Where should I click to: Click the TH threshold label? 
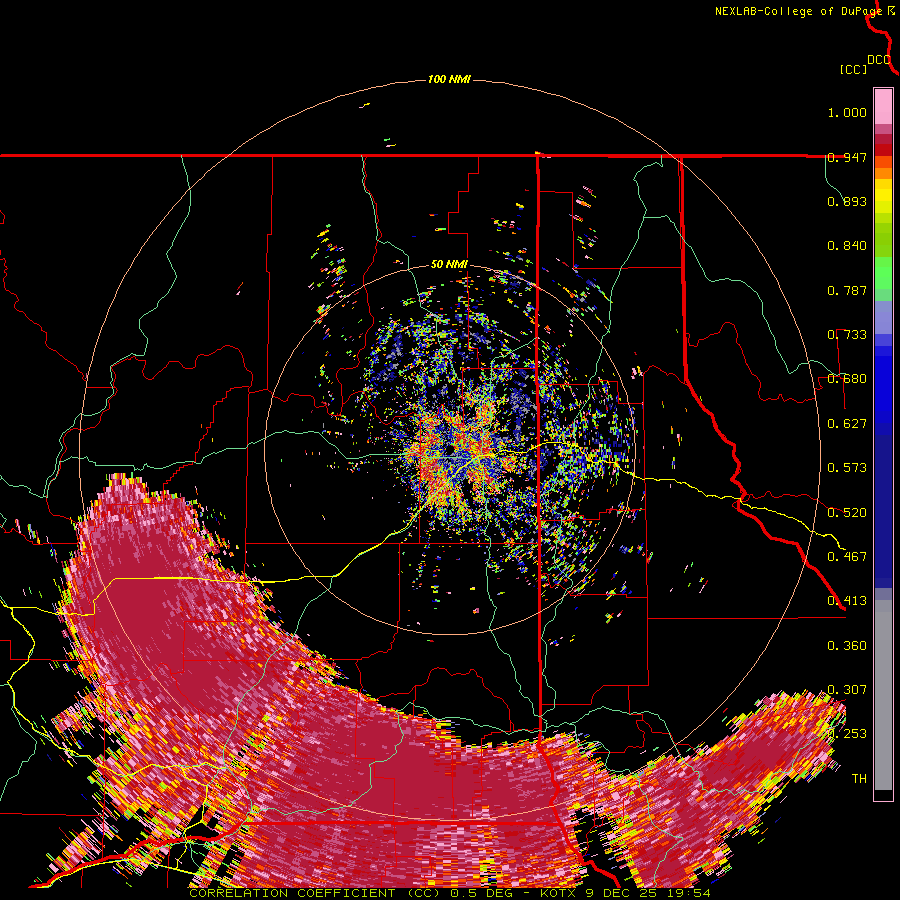pyautogui.click(x=859, y=779)
